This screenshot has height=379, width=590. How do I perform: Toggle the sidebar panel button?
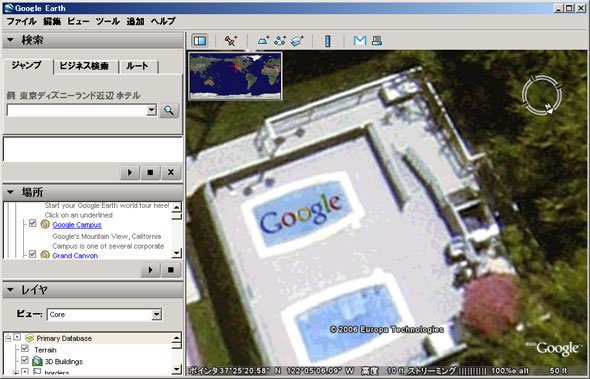click(200, 41)
